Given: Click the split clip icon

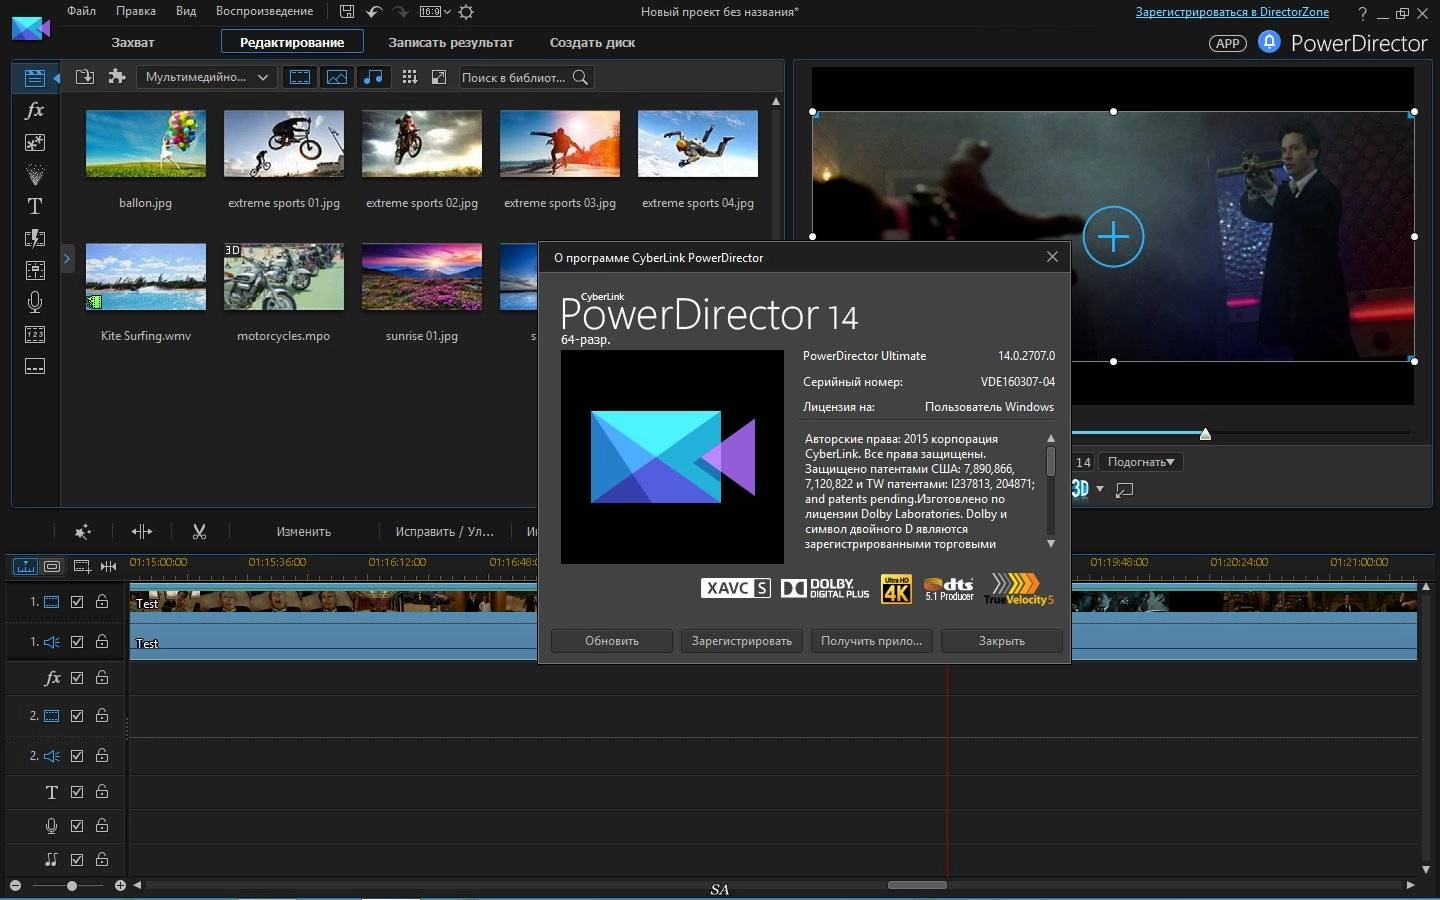Looking at the screenshot, I should [142, 532].
